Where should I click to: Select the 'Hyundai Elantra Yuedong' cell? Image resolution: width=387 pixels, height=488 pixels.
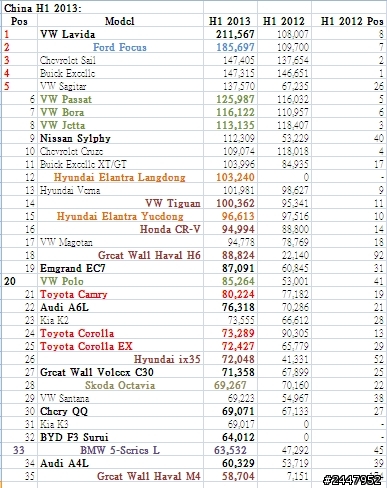120,216
